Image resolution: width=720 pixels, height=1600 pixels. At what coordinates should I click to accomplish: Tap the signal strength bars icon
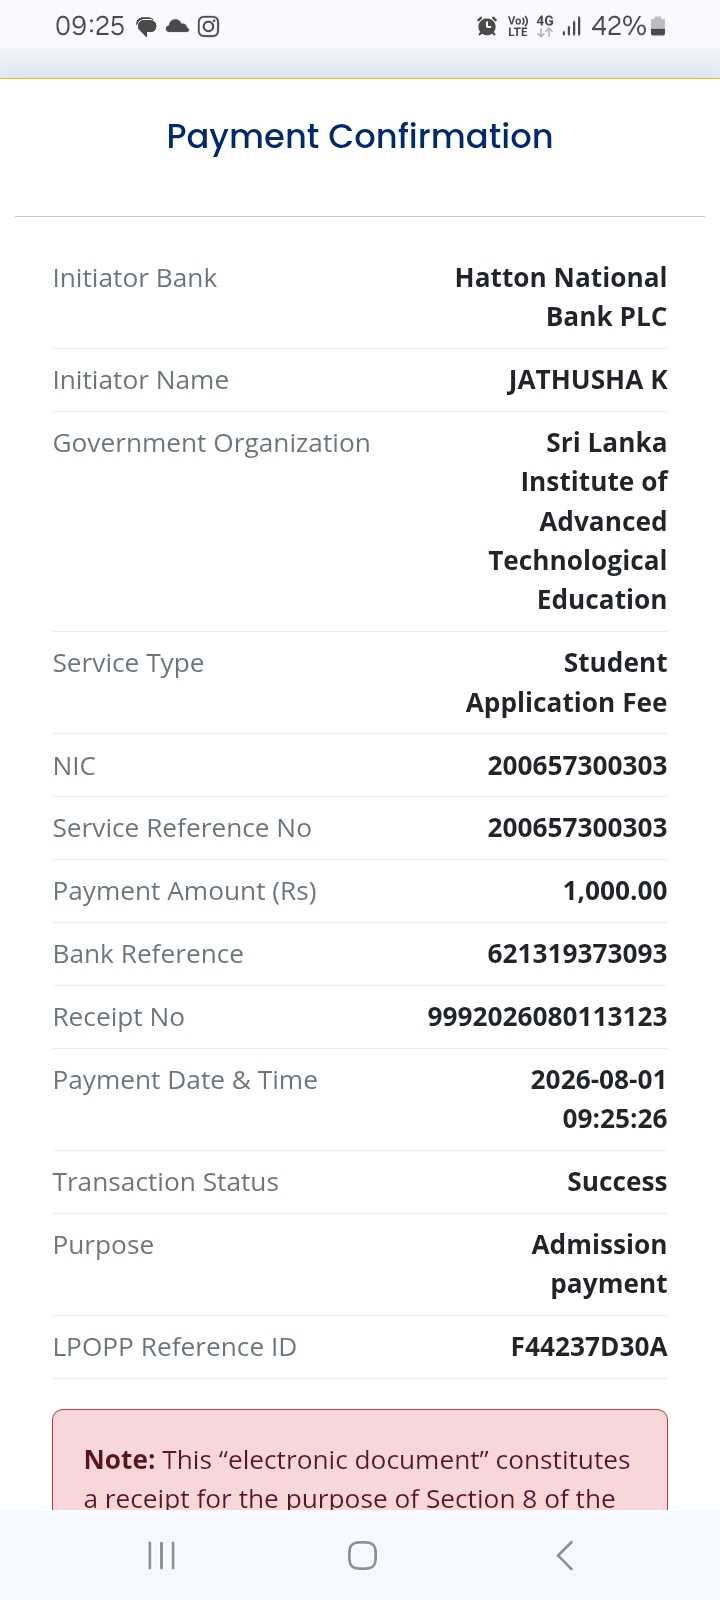572,27
